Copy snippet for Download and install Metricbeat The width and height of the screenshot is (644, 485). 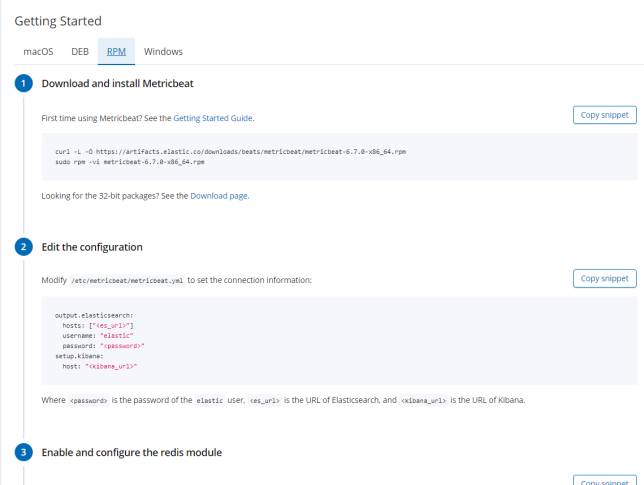coord(605,115)
